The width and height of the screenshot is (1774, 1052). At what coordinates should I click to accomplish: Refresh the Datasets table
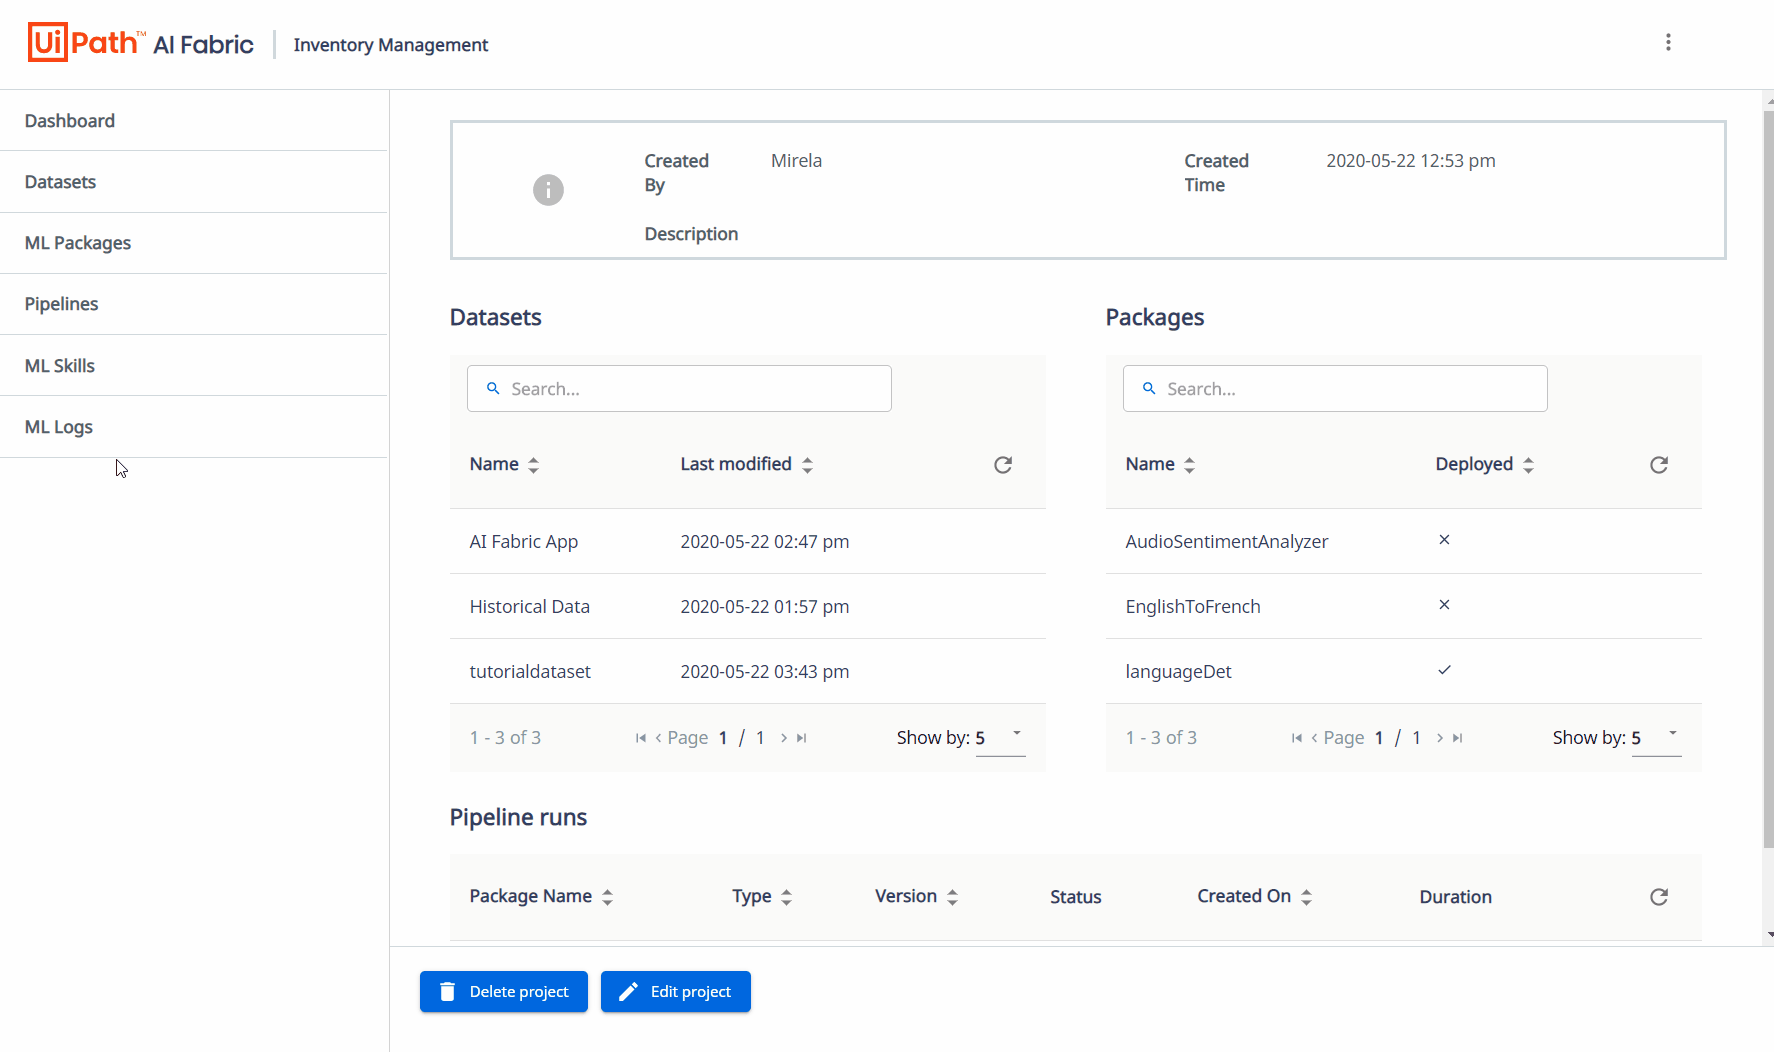pyautogui.click(x=1003, y=464)
